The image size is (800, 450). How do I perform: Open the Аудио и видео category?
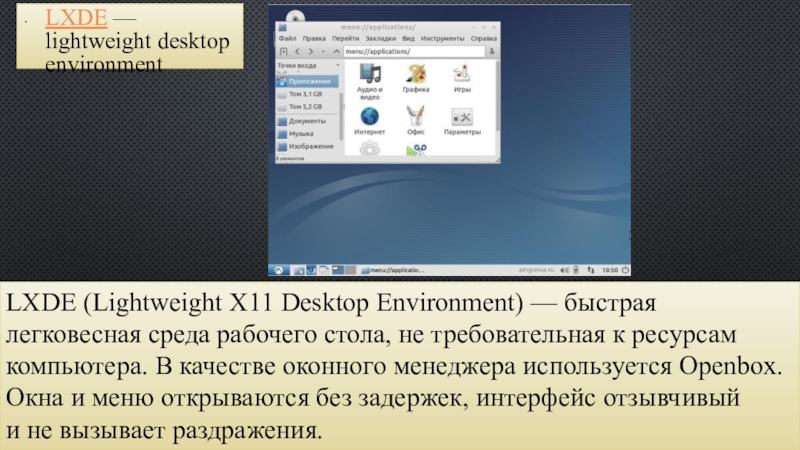pos(369,81)
